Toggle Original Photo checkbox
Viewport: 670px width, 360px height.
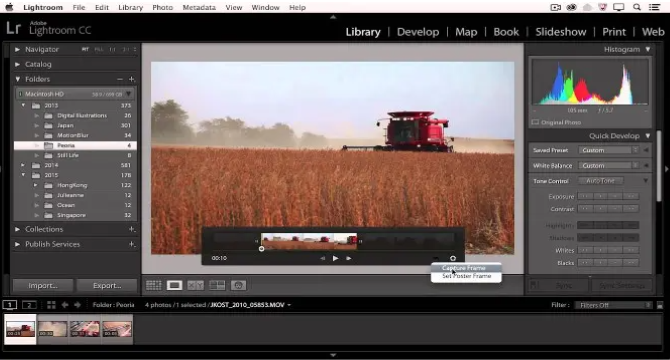click(535, 122)
